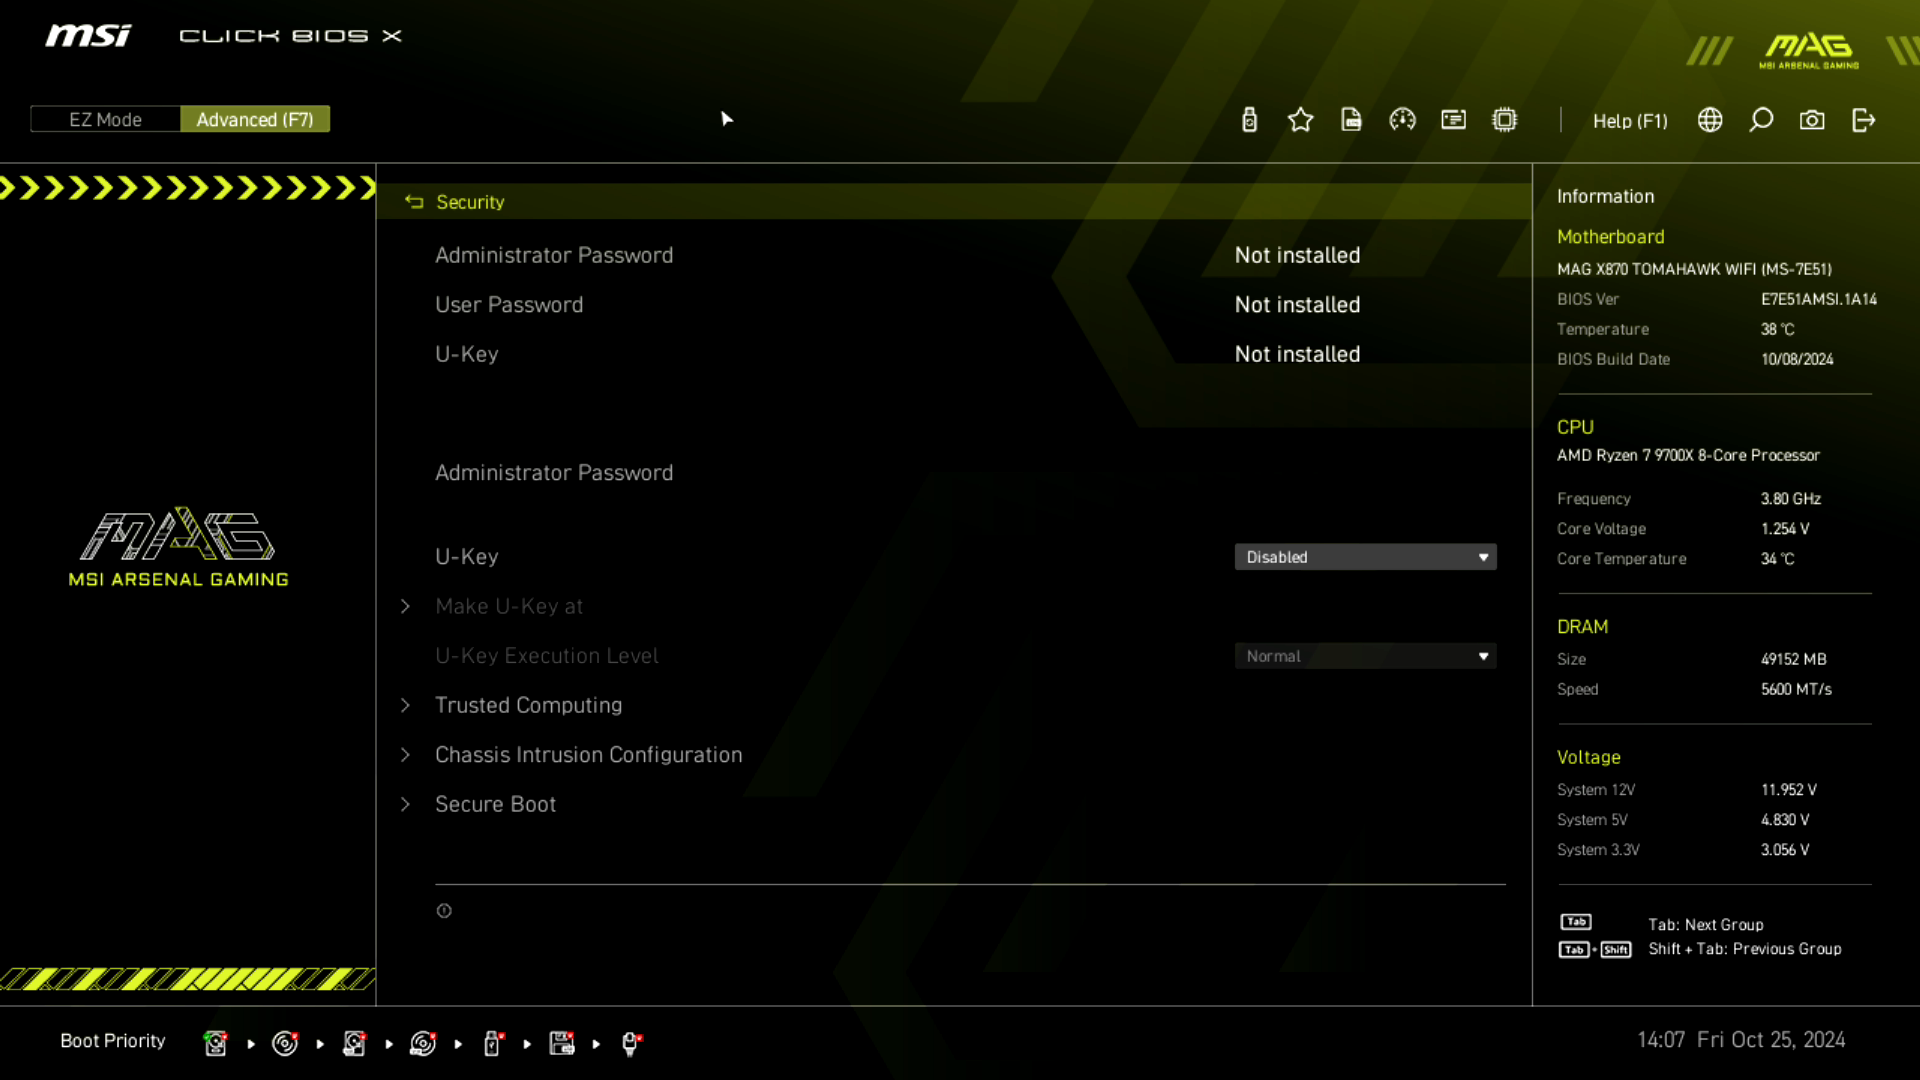Viewport: 1920px width, 1080px height.
Task: Select the network boot device icon
Action: click(x=631, y=1043)
